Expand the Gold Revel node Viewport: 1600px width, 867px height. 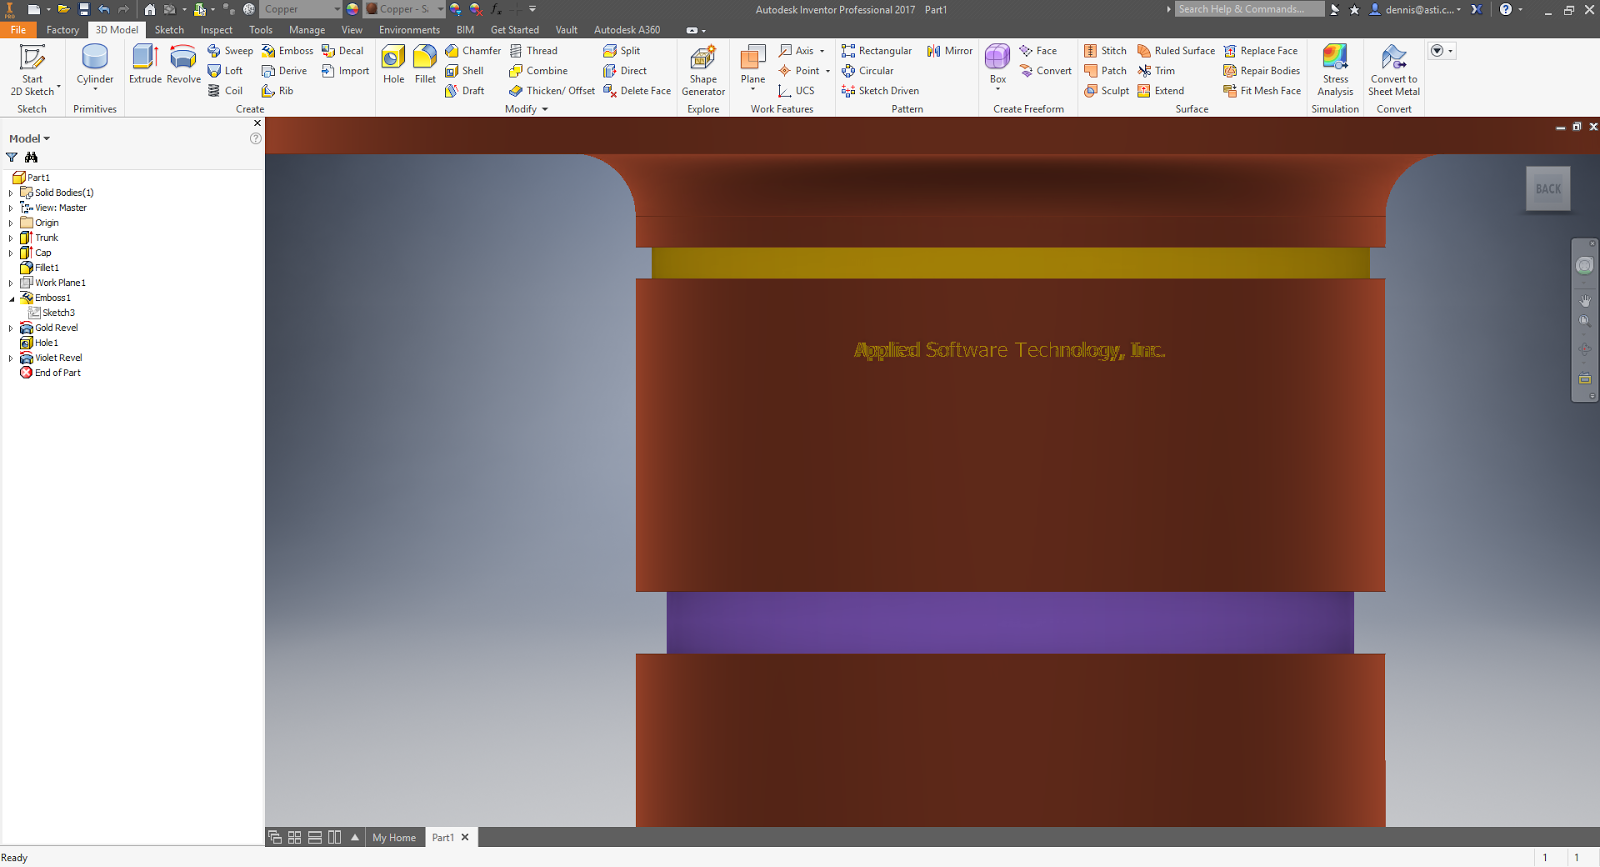coord(11,328)
